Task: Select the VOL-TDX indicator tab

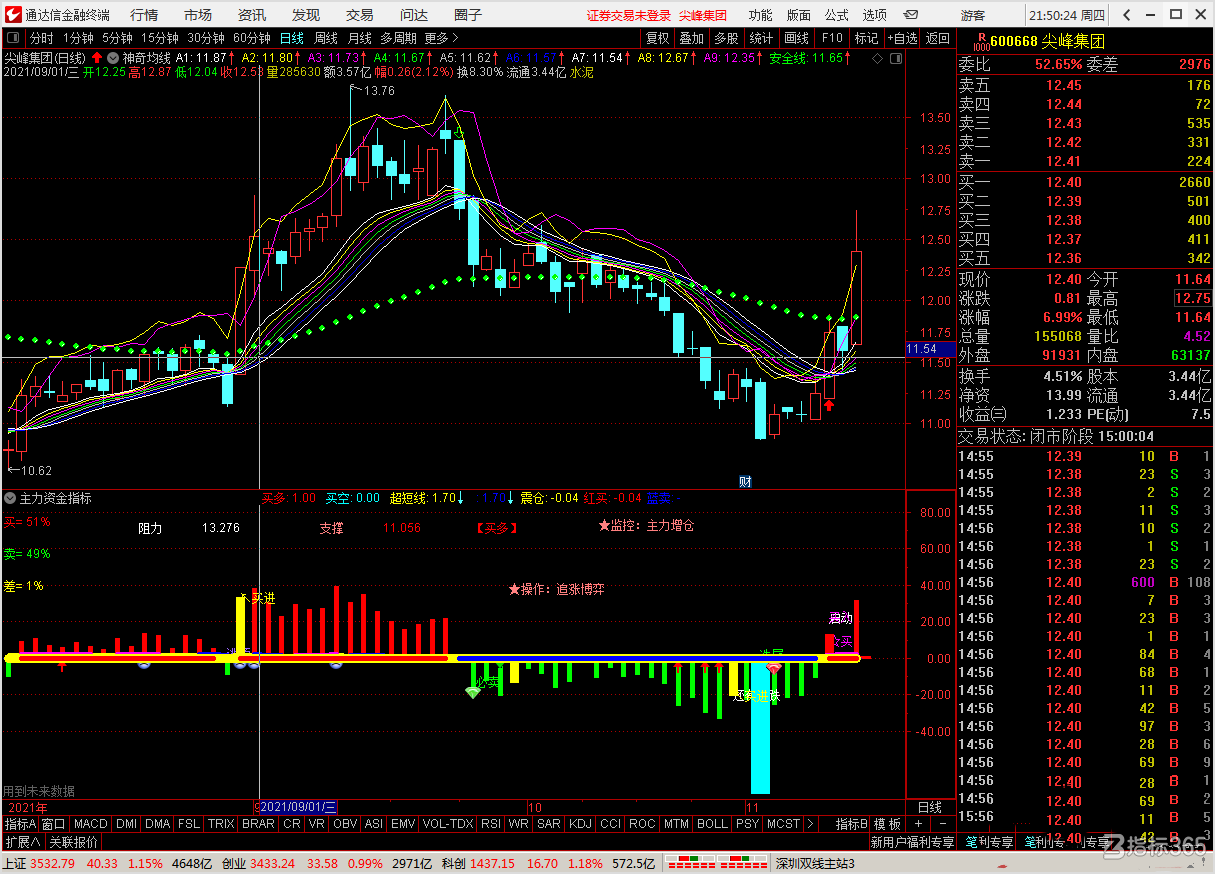Action: coord(448,824)
